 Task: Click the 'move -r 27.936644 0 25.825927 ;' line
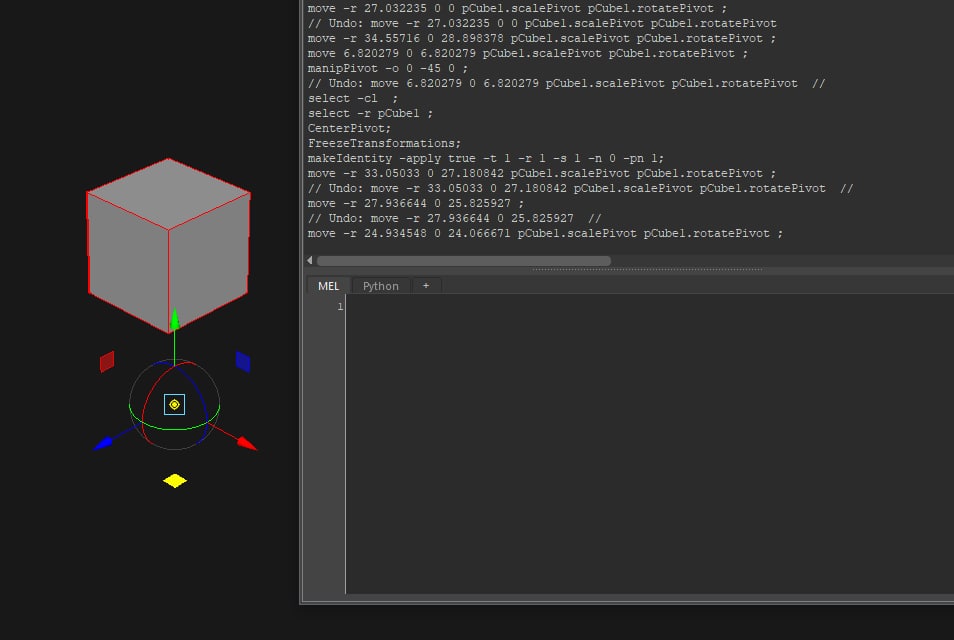(416, 203)
